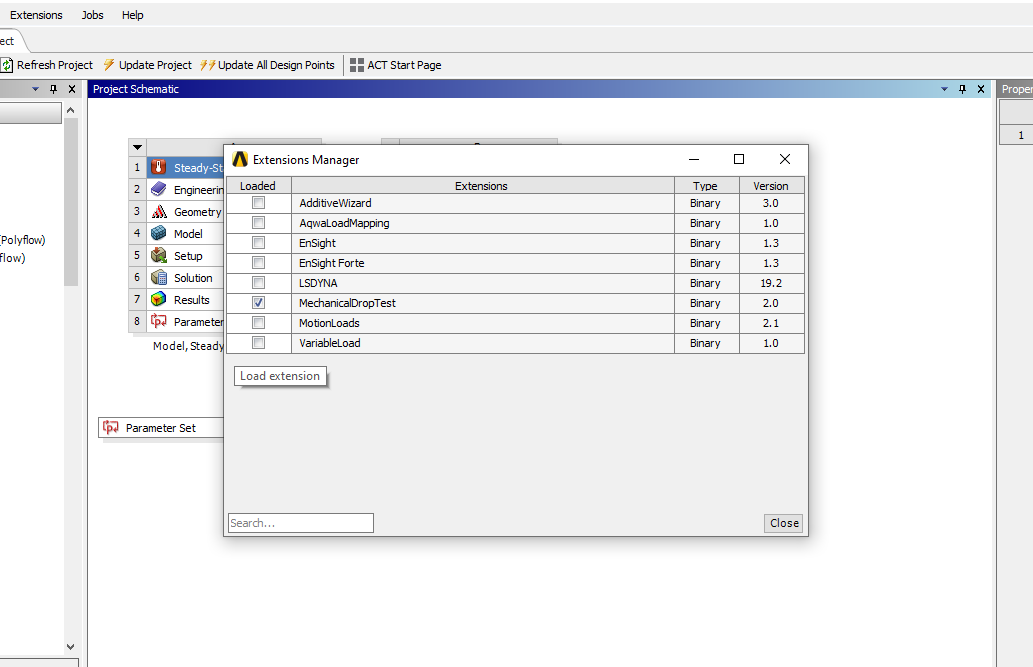Check the MotionLoads extension checkbox
This screenshot has width=1033, height=667.
tap(258, 323)
